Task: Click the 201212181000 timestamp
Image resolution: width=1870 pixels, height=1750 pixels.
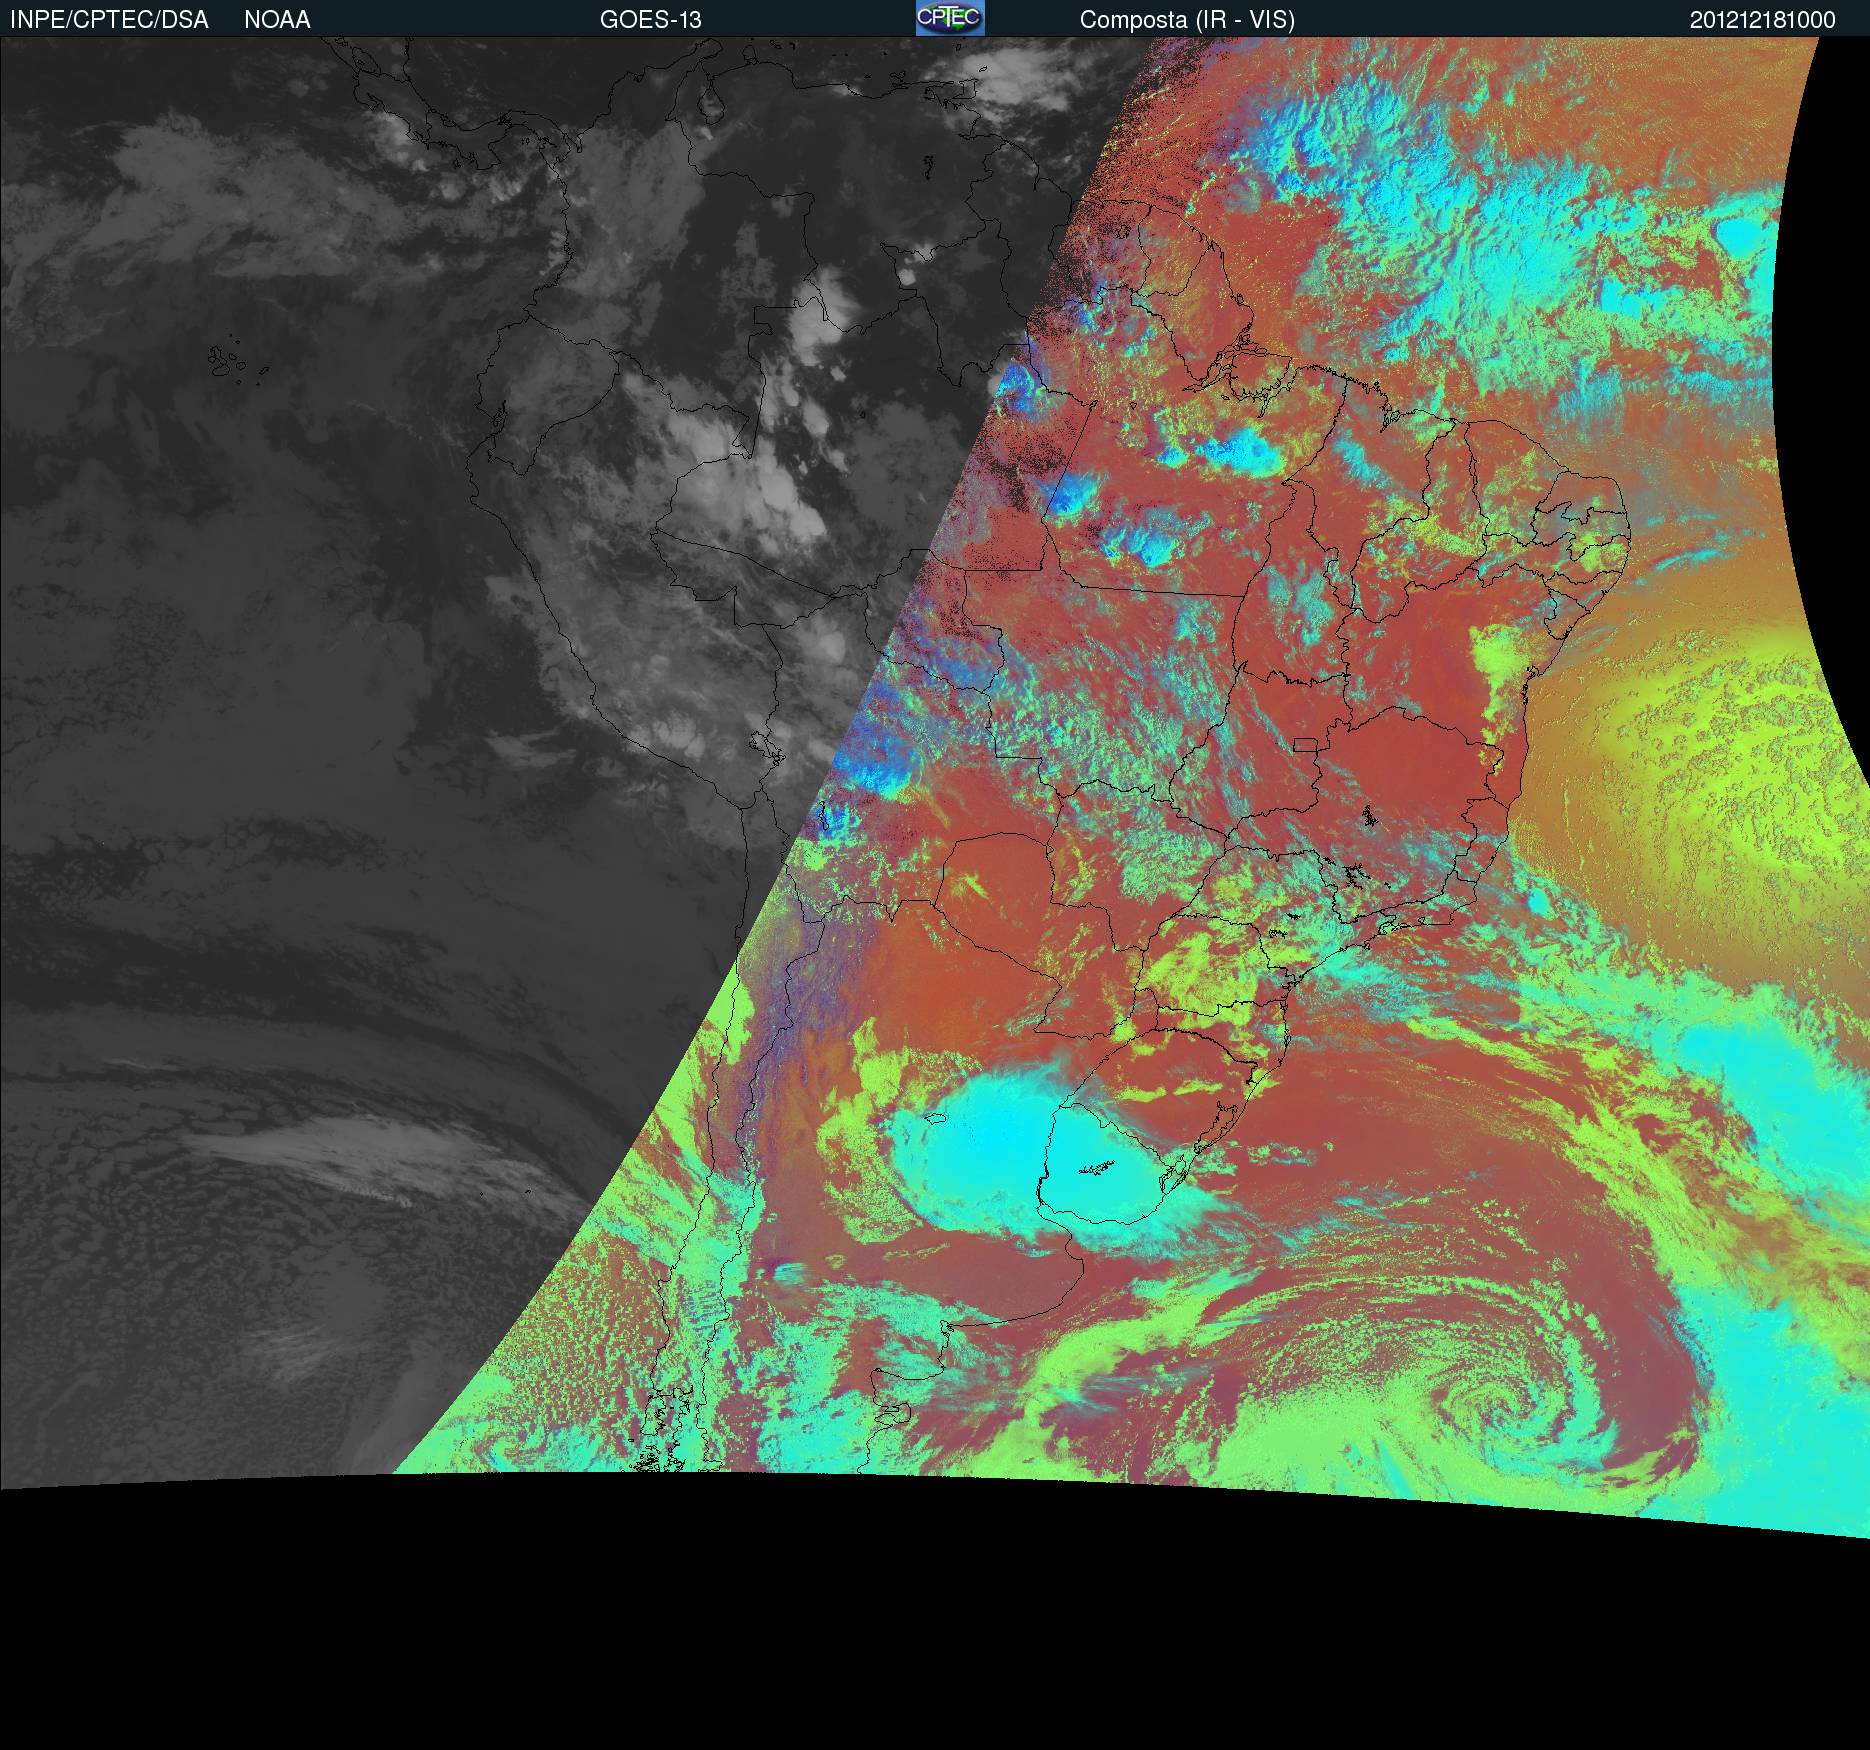Action: click(x=1763, y=20)
